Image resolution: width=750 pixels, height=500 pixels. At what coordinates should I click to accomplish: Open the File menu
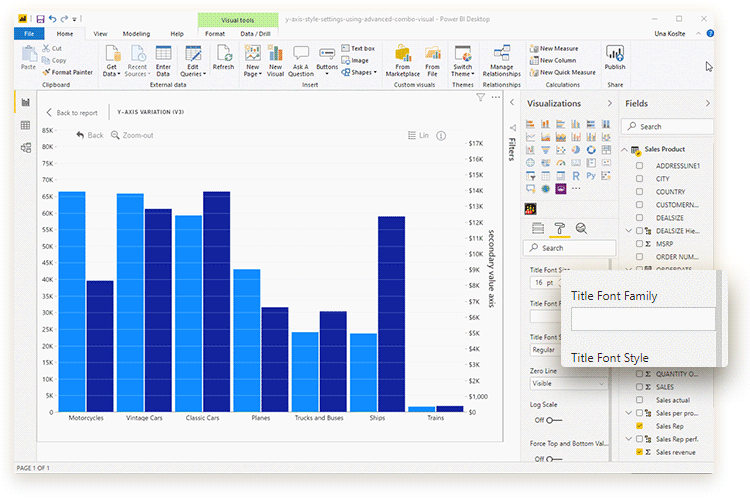click(29, 33)
